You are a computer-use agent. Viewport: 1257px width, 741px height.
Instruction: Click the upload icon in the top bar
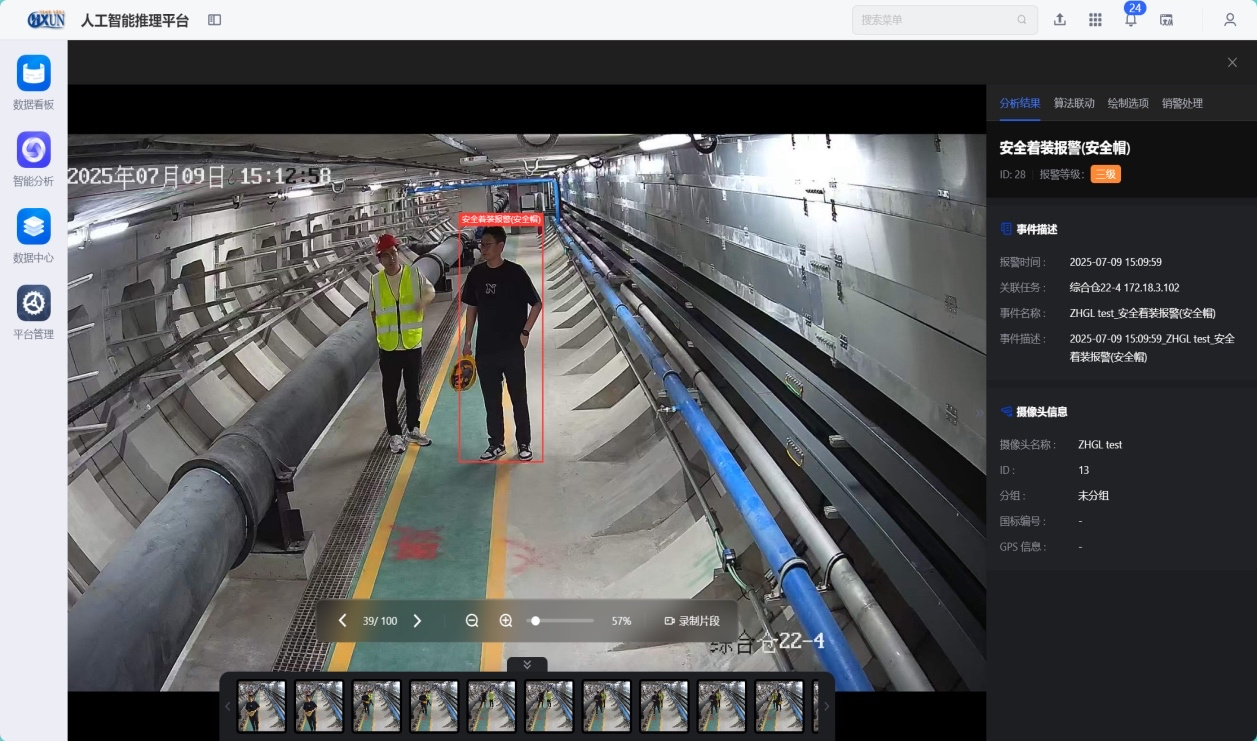[1060, 20]
